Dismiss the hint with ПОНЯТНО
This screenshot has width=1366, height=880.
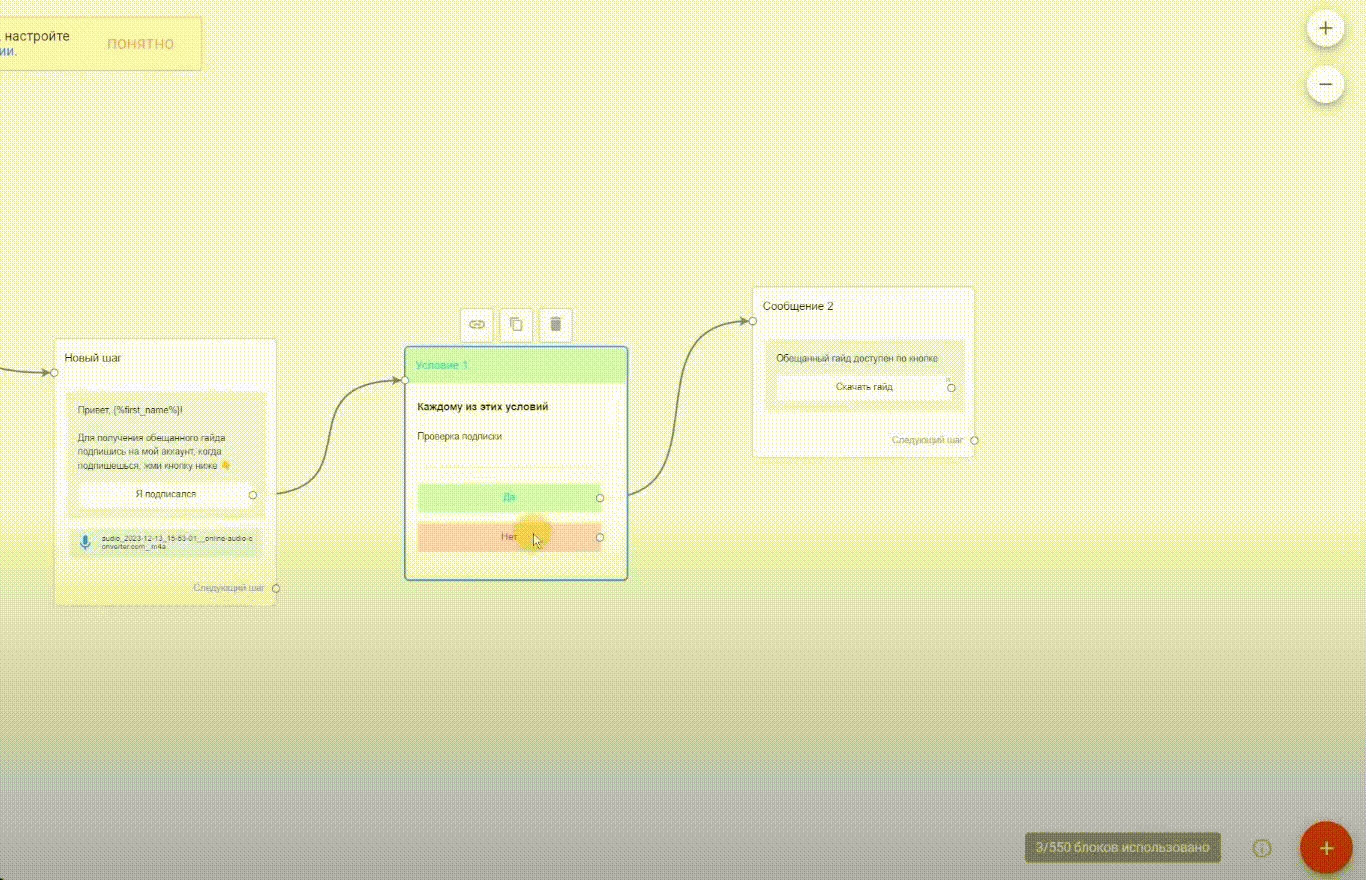coord(140,44)
